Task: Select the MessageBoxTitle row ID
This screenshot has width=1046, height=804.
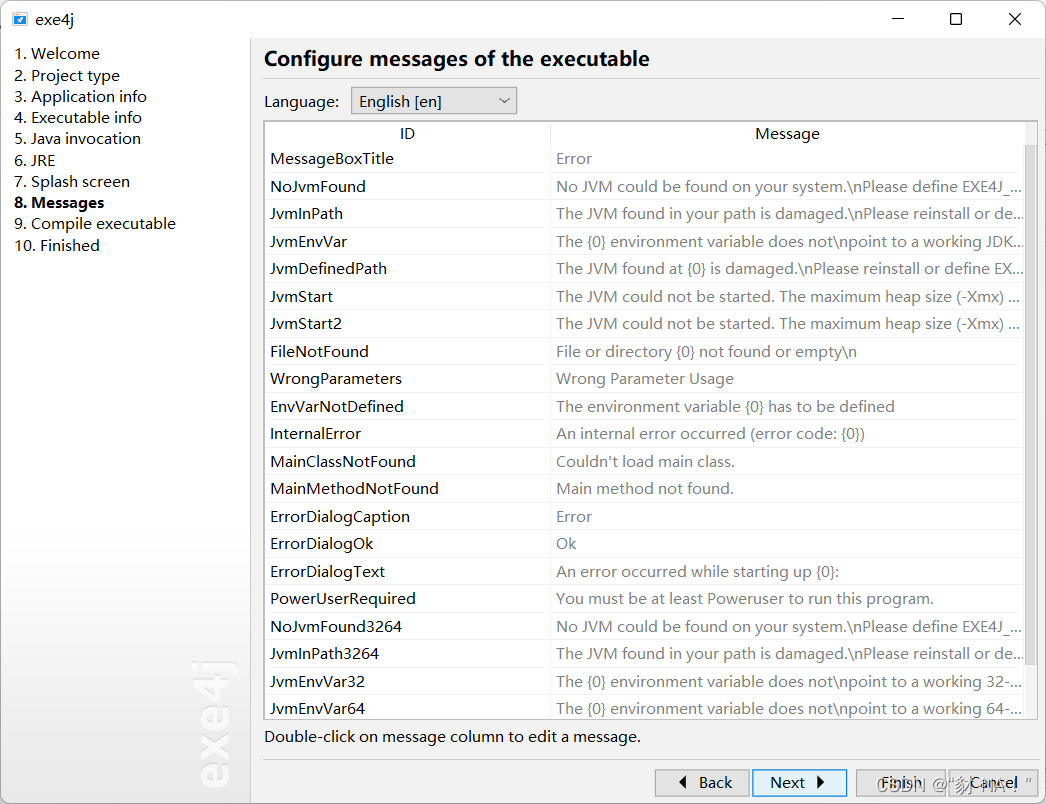Action: point(332,159)
